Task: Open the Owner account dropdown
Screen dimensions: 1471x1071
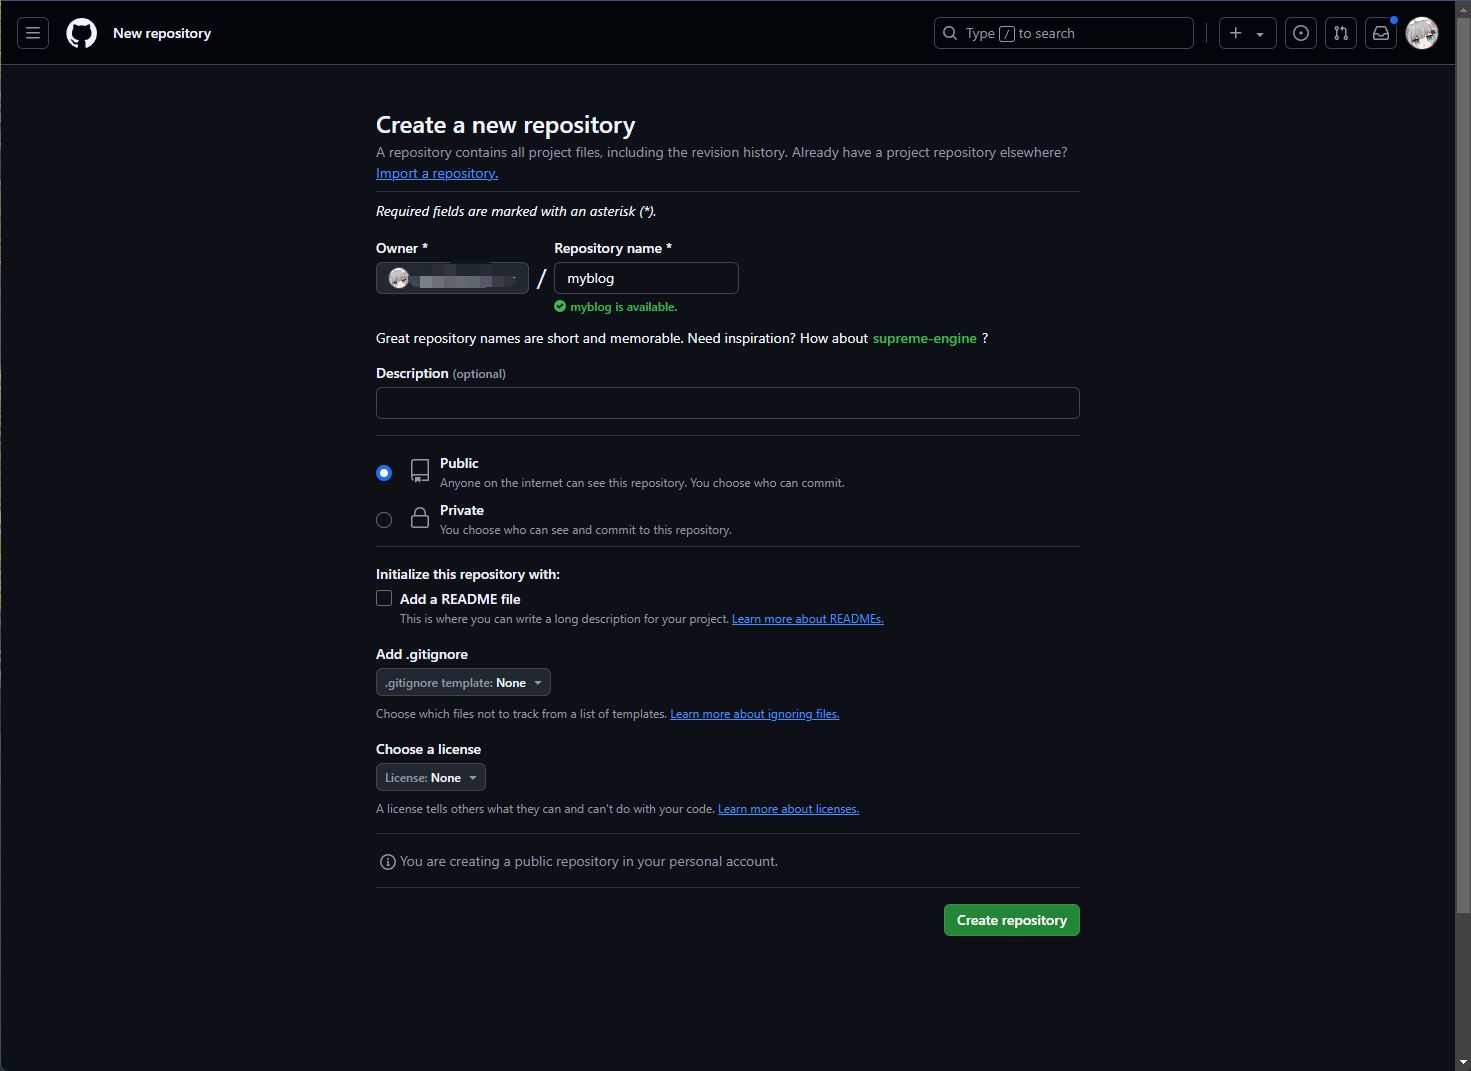Action: [x=452, y=278]
